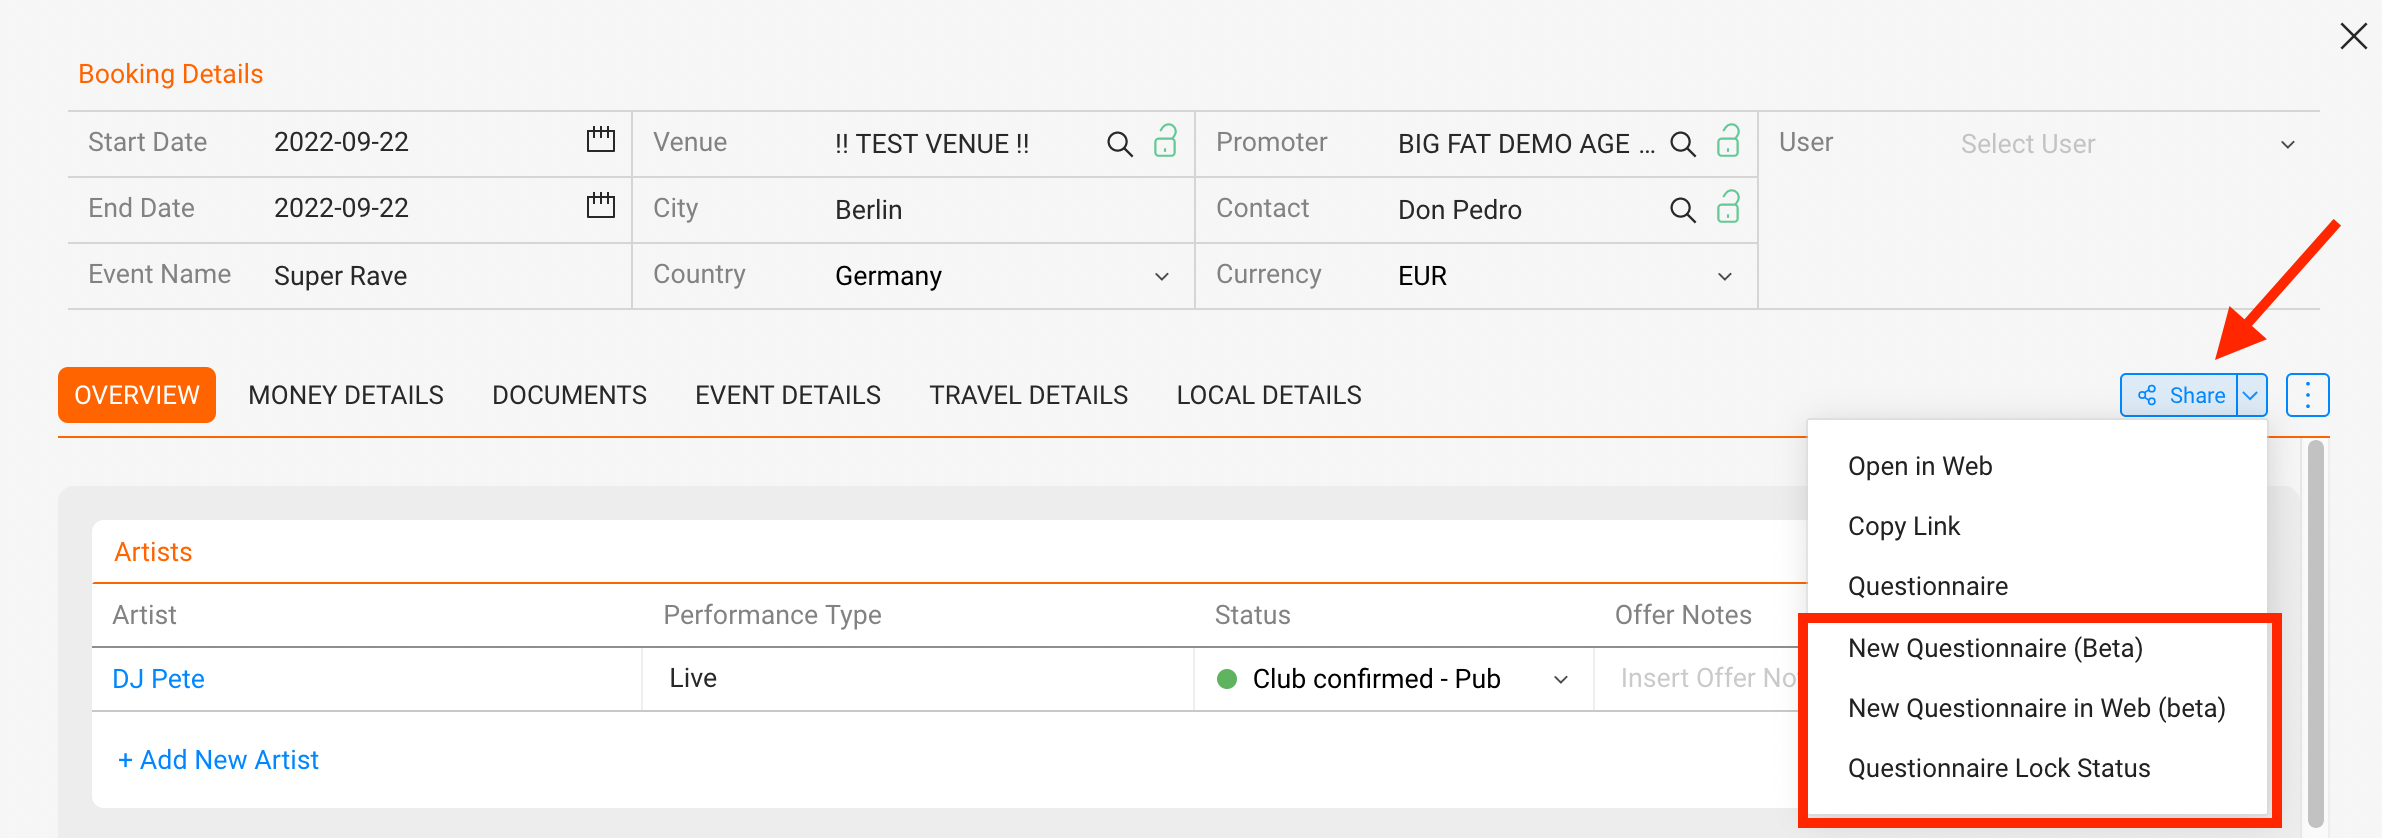The height and width of the screenshot is (838, 2382).
Task: Click the vertical scrollbar on the right
Action: (x=2315, y=633)
